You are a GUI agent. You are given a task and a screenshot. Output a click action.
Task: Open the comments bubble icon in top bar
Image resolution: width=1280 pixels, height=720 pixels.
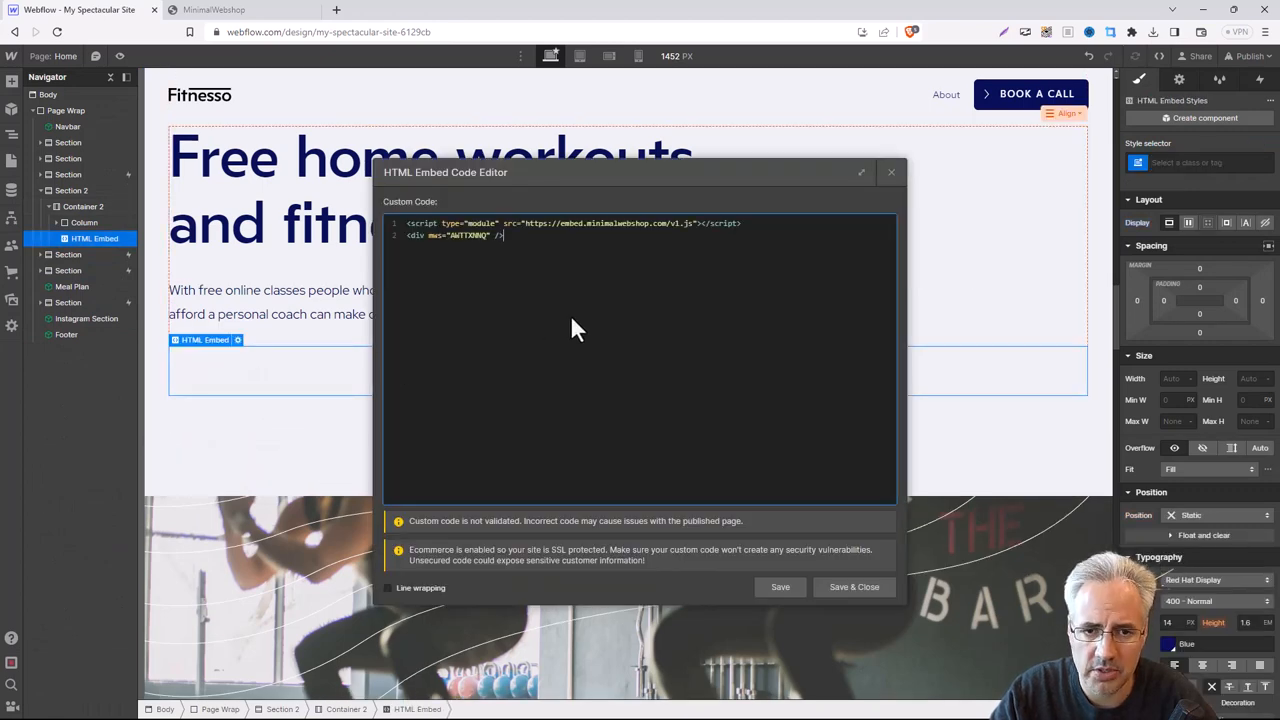[96, 56]
